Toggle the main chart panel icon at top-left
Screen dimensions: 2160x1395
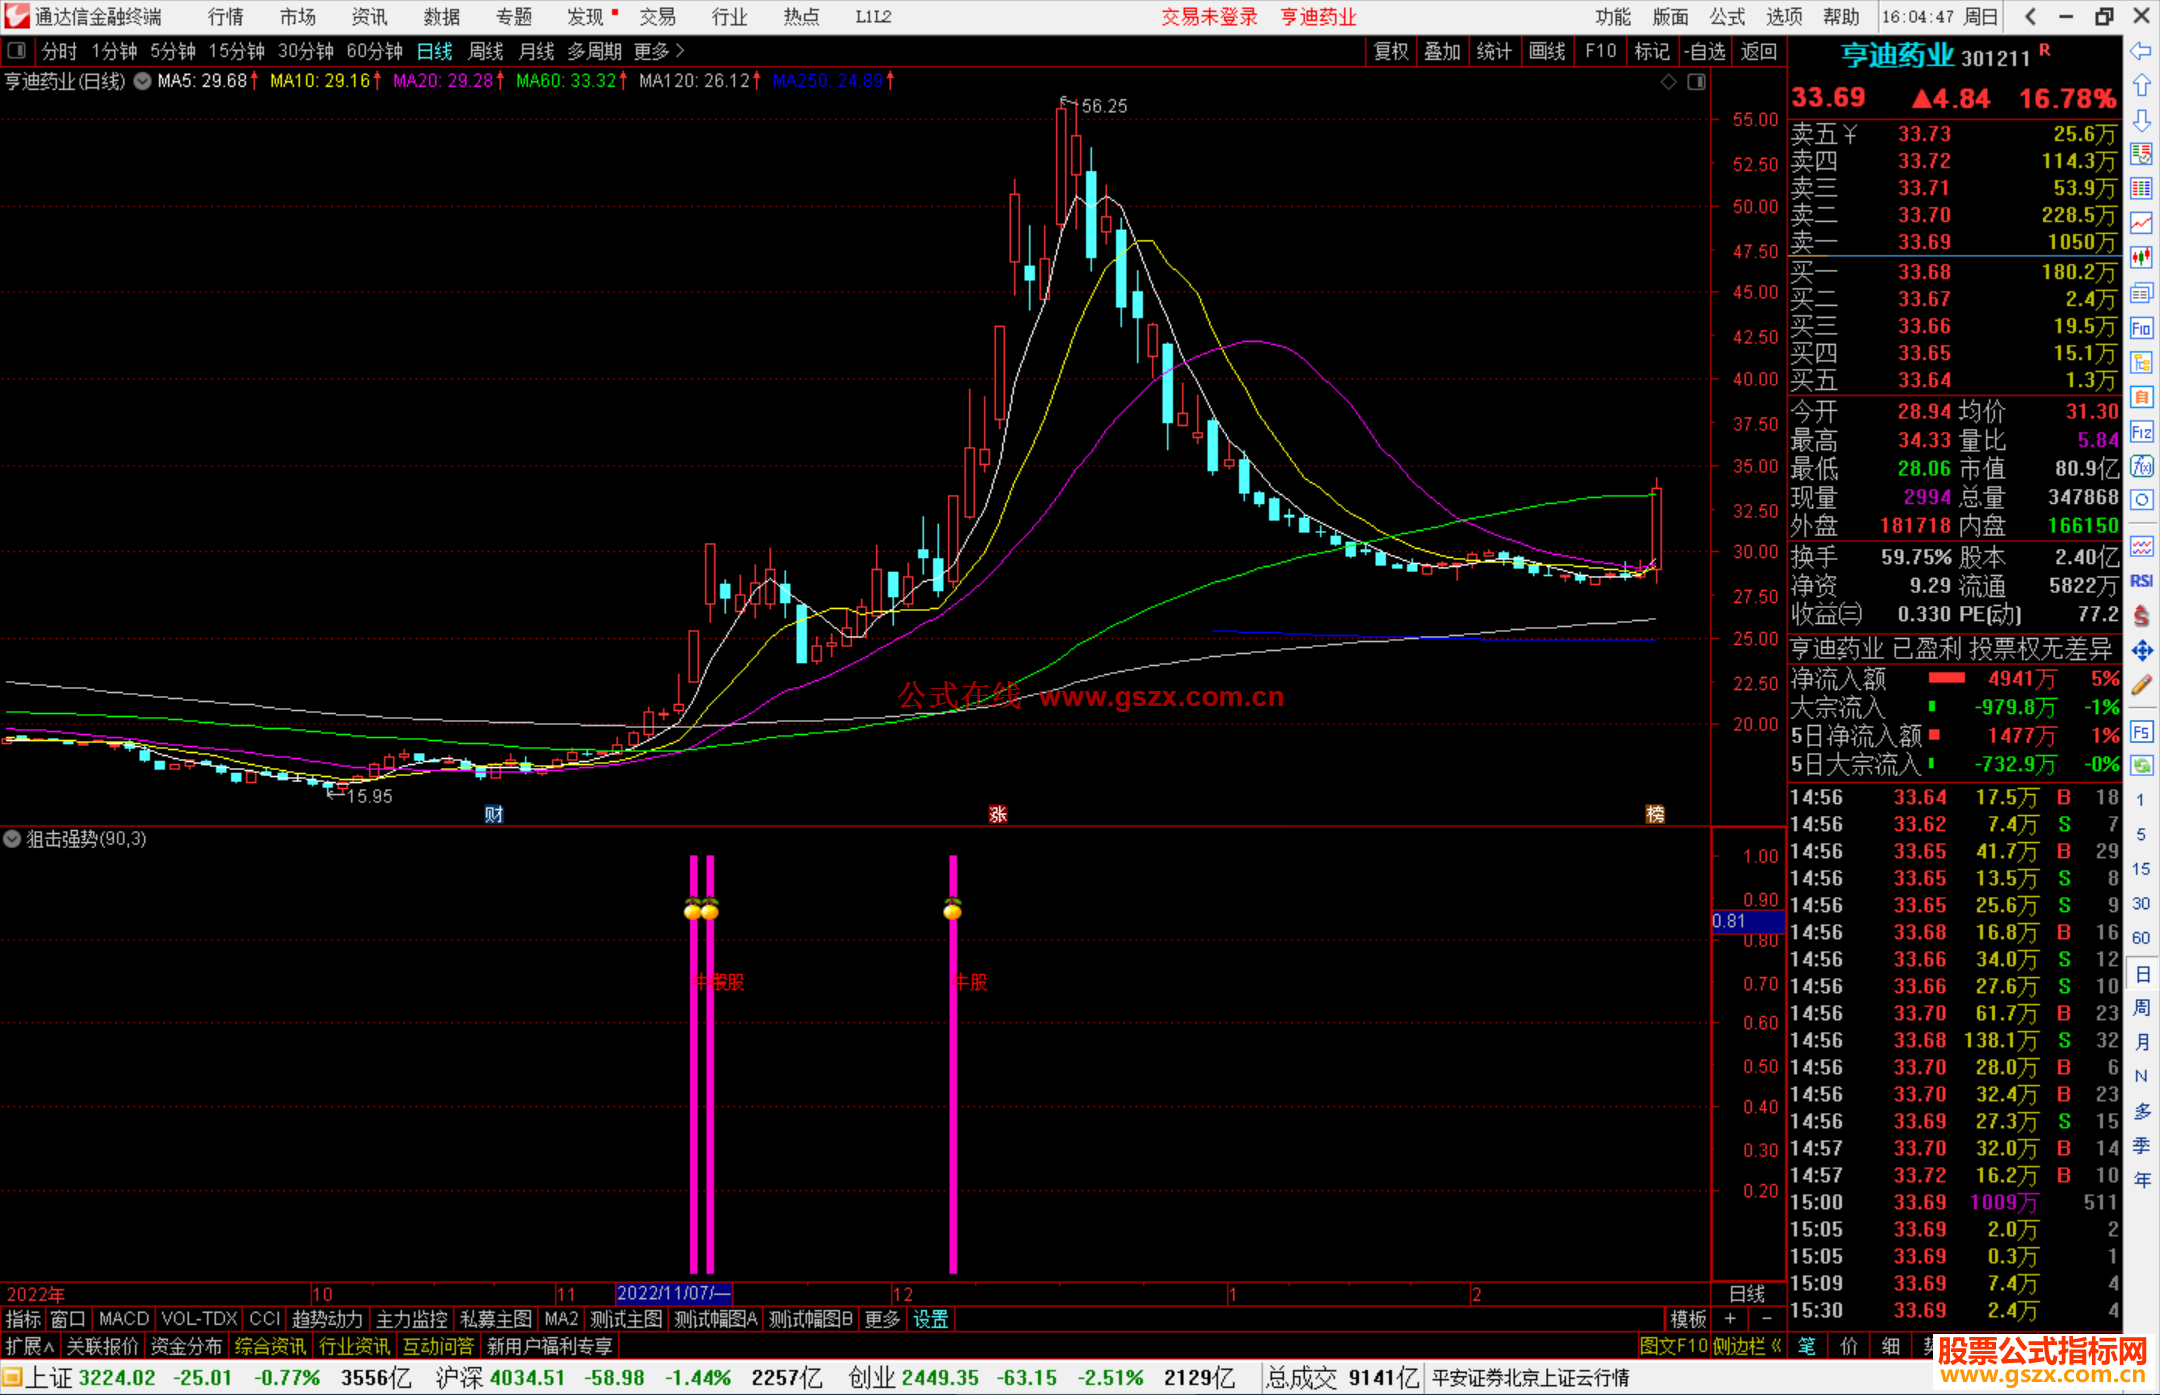pyautogui.click(x=17, y=51)
